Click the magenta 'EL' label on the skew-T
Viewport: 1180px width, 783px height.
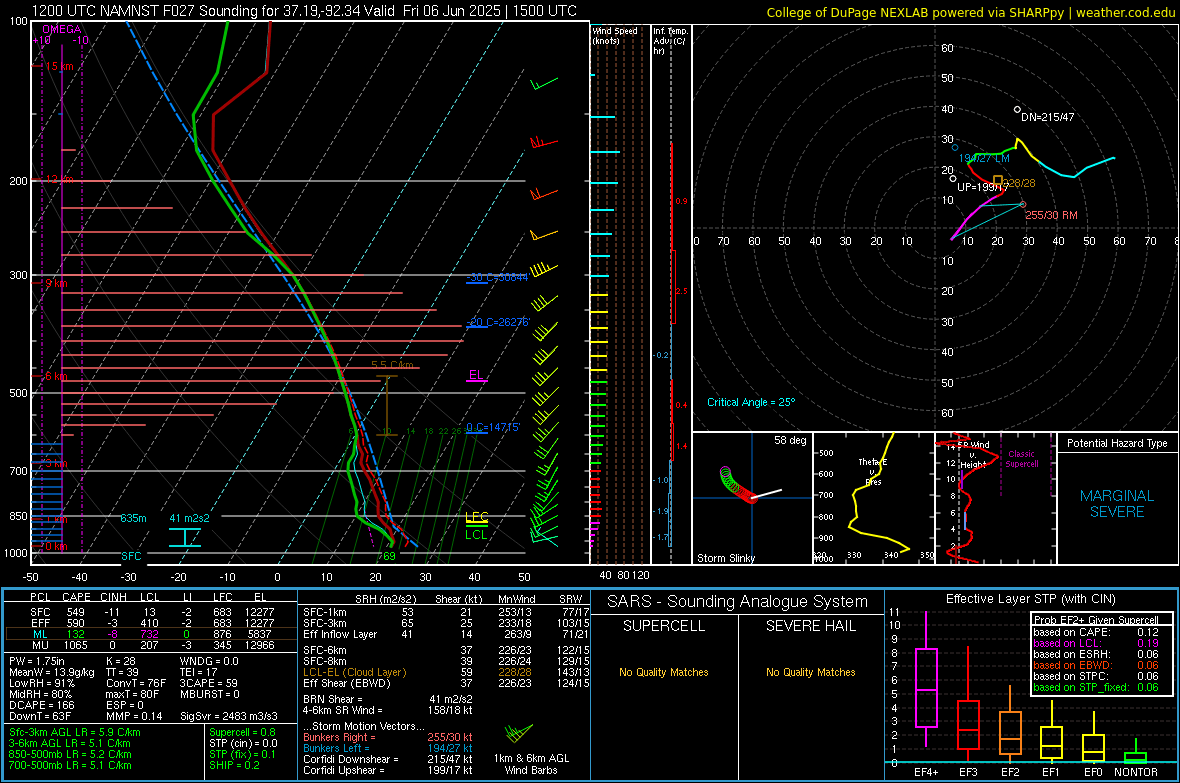[476, 375]
